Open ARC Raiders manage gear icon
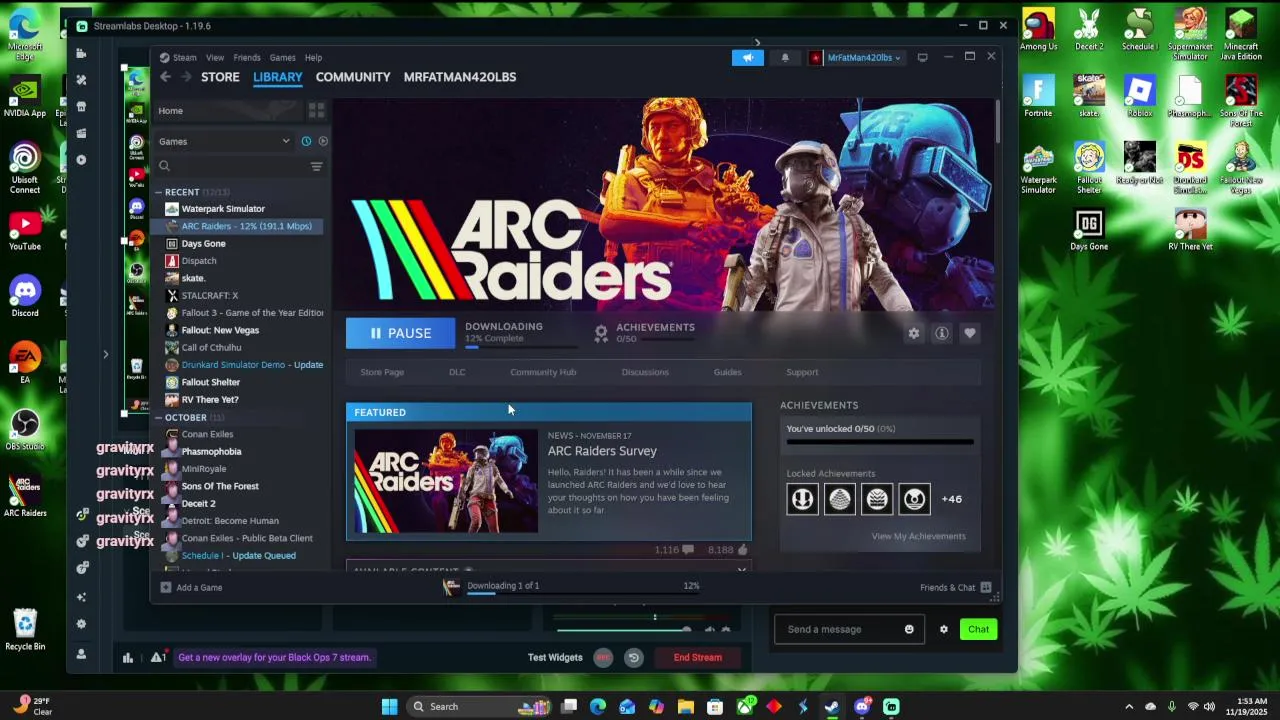 [x=914, y=333]
